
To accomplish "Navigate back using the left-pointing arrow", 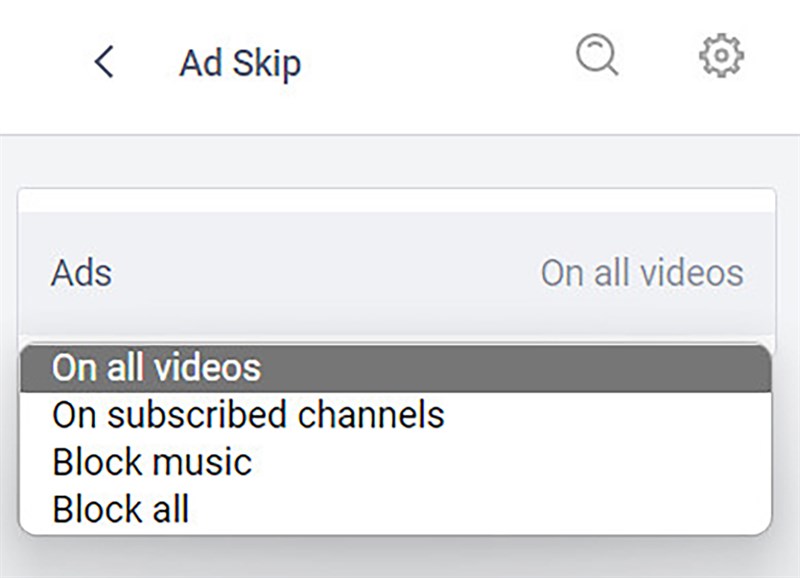I will pos(104,61).
